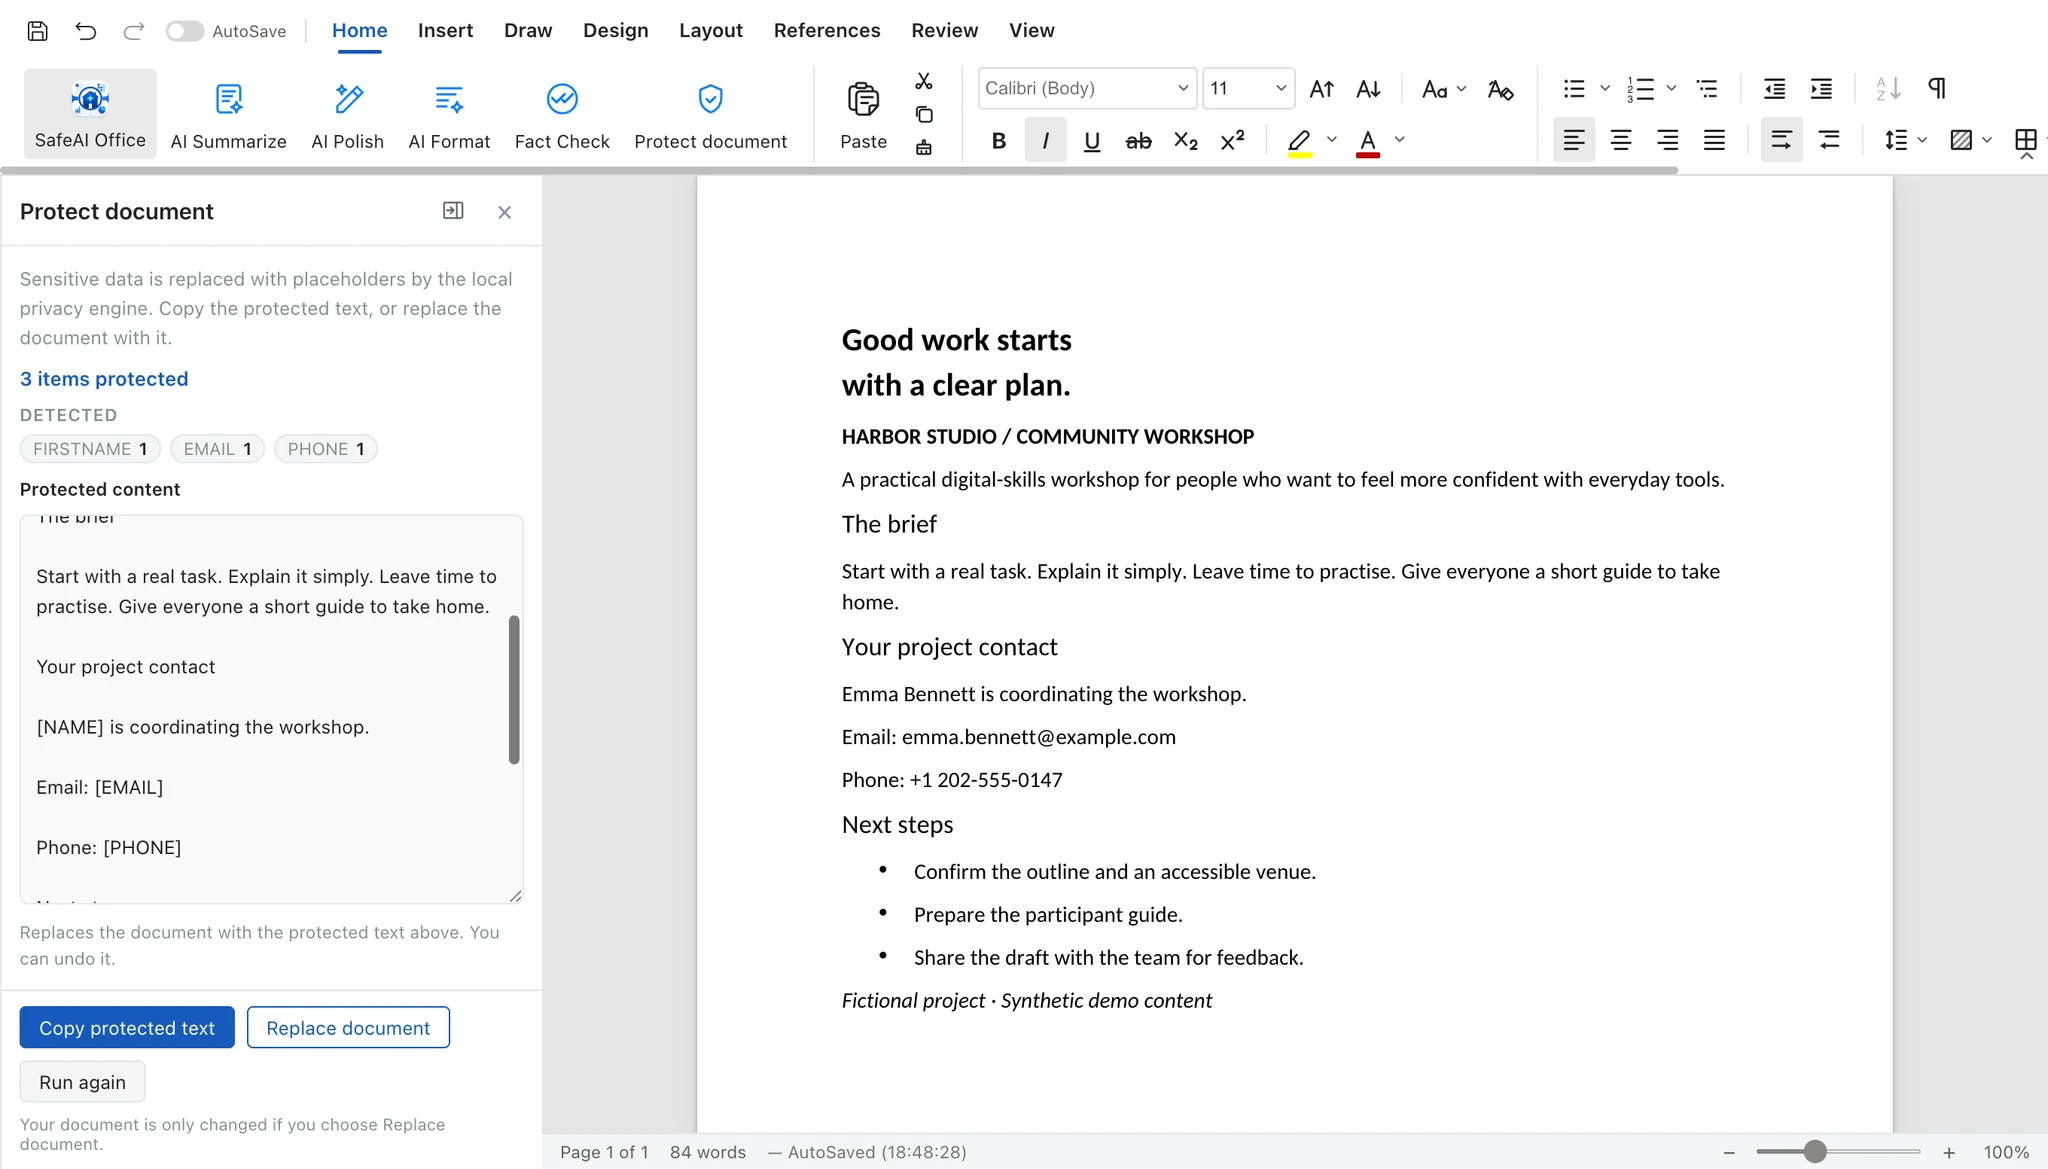Decrease paragraph indent
This screenshot has height=1169, width=2048.
coord(1774,89)
